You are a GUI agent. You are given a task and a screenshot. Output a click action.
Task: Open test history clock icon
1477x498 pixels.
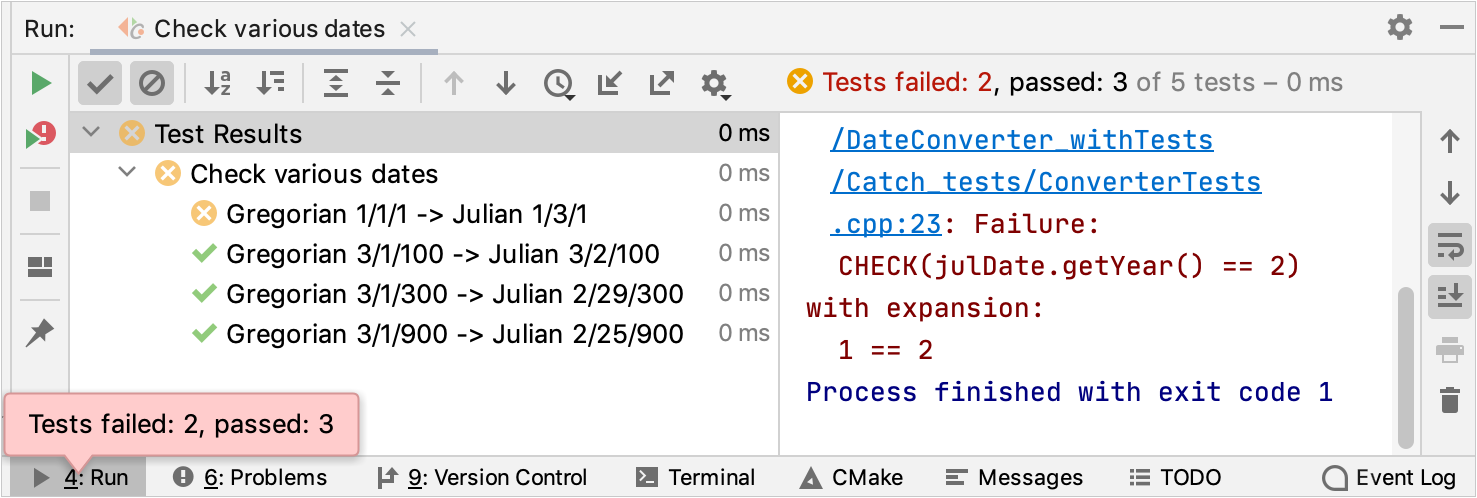click(558, 84)
